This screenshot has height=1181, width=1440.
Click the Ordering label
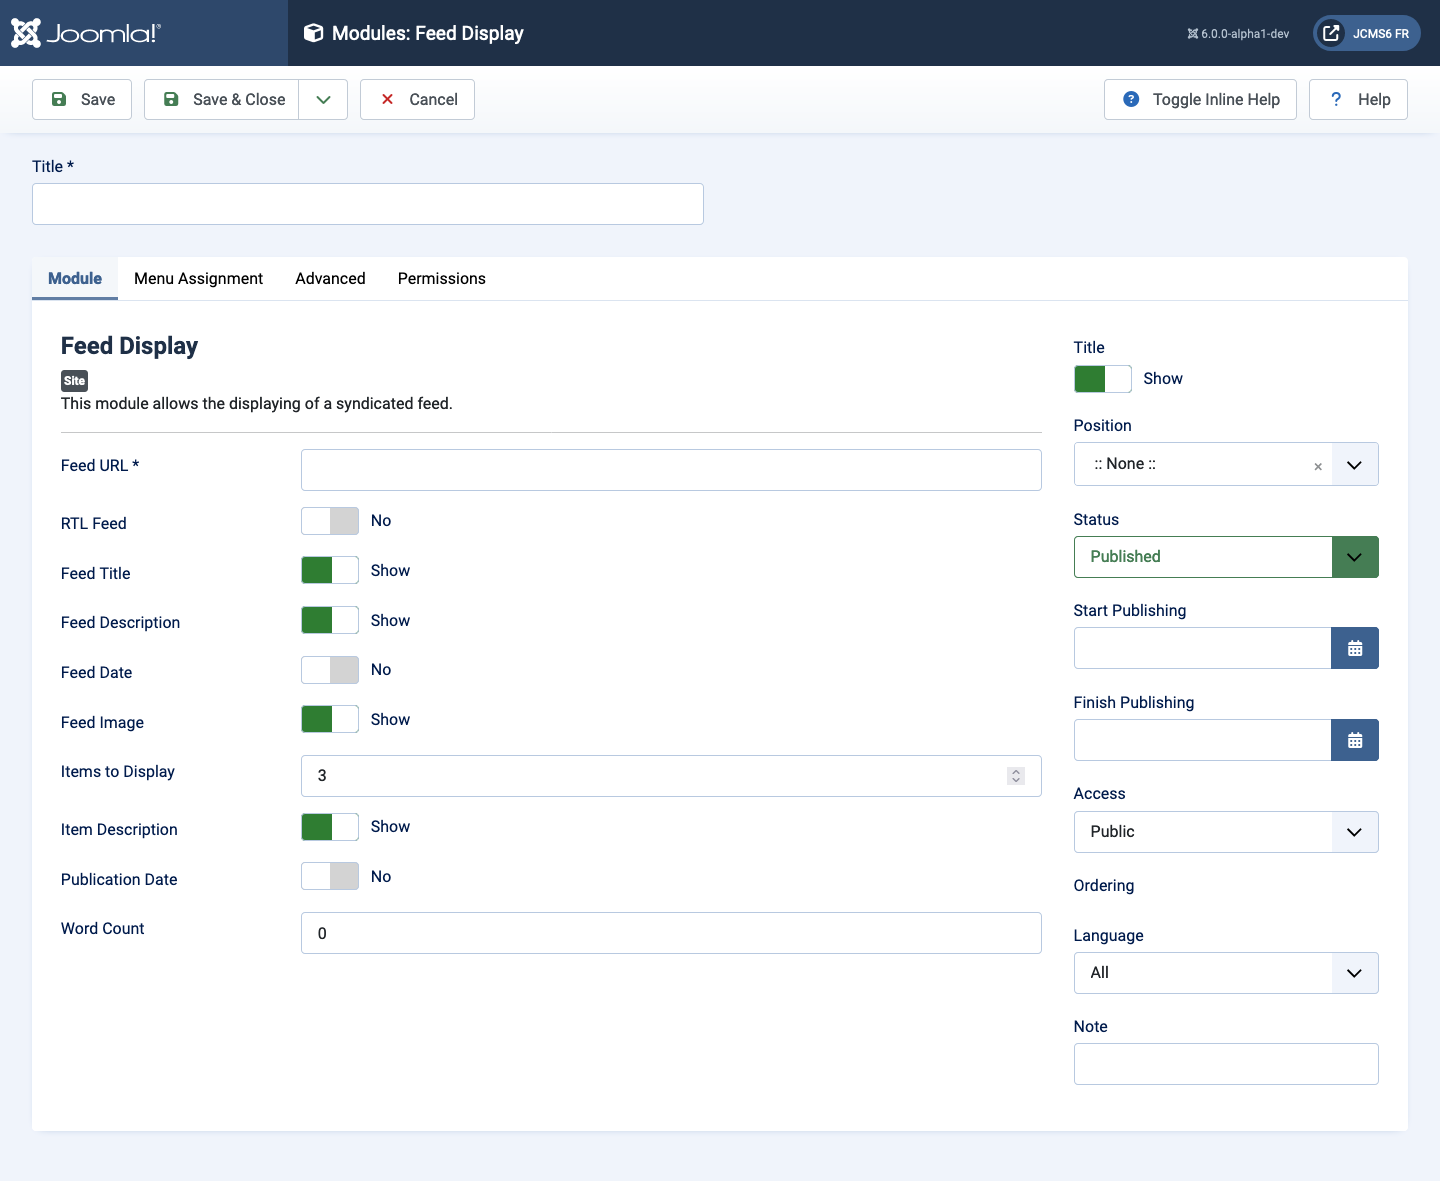(x=1104, y=886)
